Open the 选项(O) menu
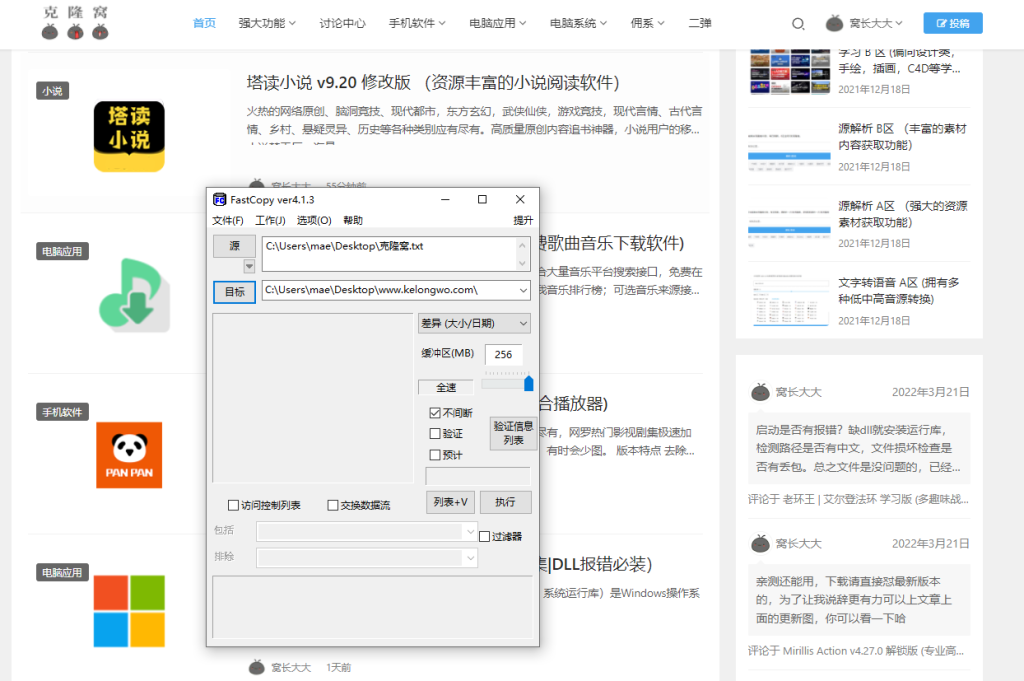1024x681 pixels. point(314,221)
